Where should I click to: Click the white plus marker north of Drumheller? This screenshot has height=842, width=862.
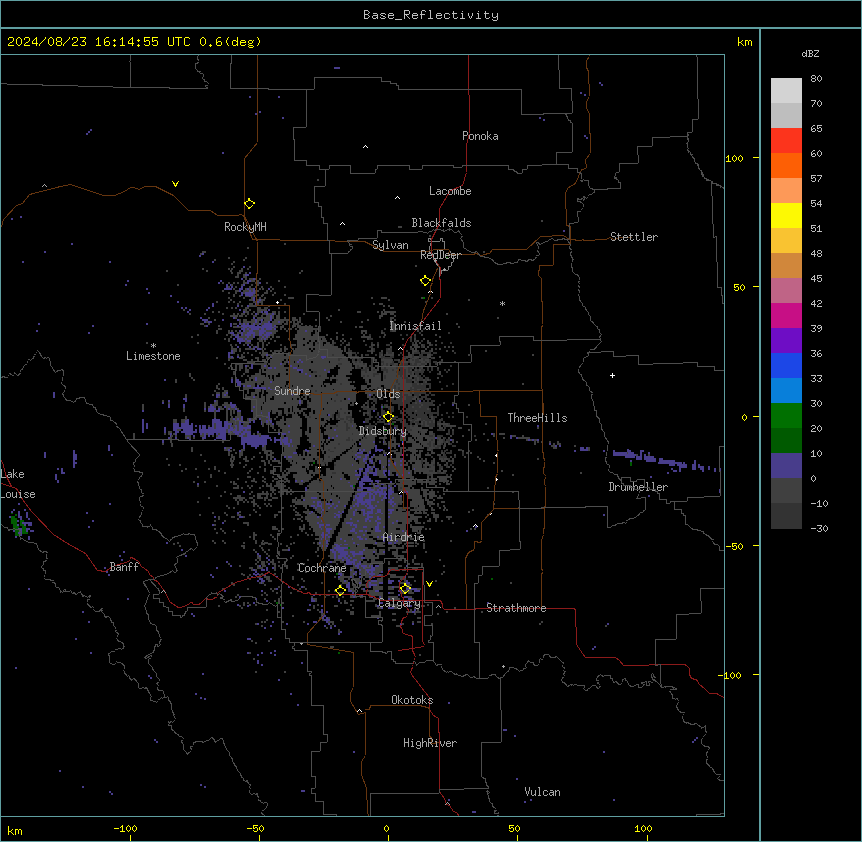(612, 375)
